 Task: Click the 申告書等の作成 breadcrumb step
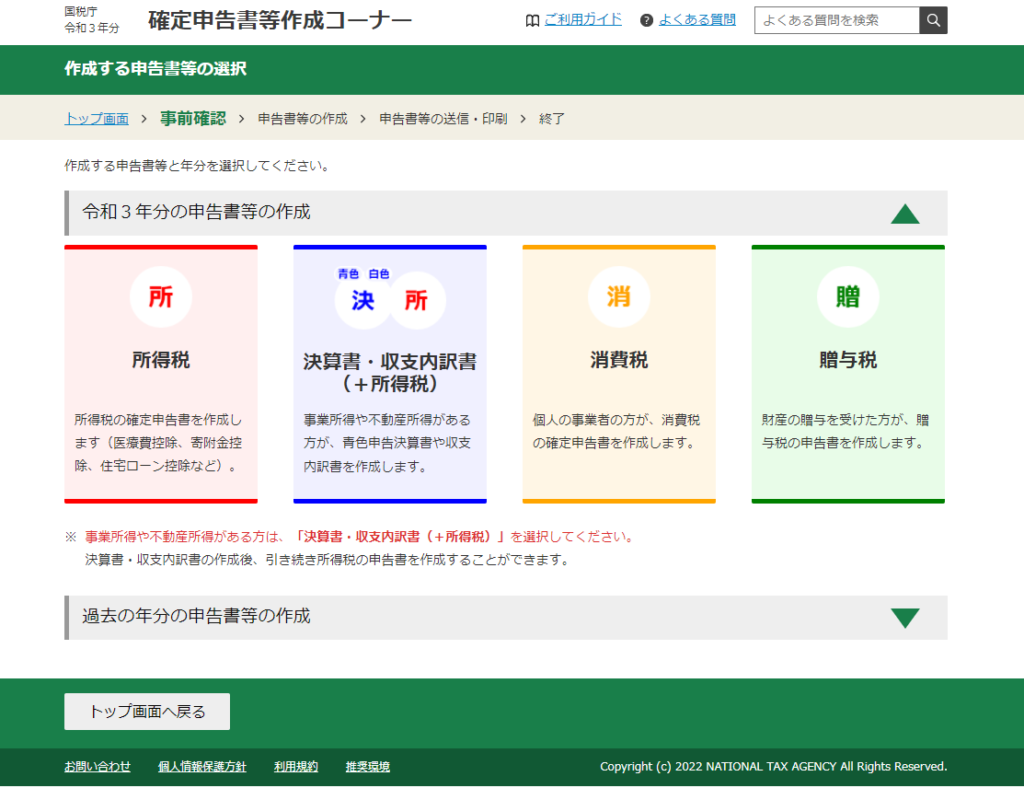302,119
